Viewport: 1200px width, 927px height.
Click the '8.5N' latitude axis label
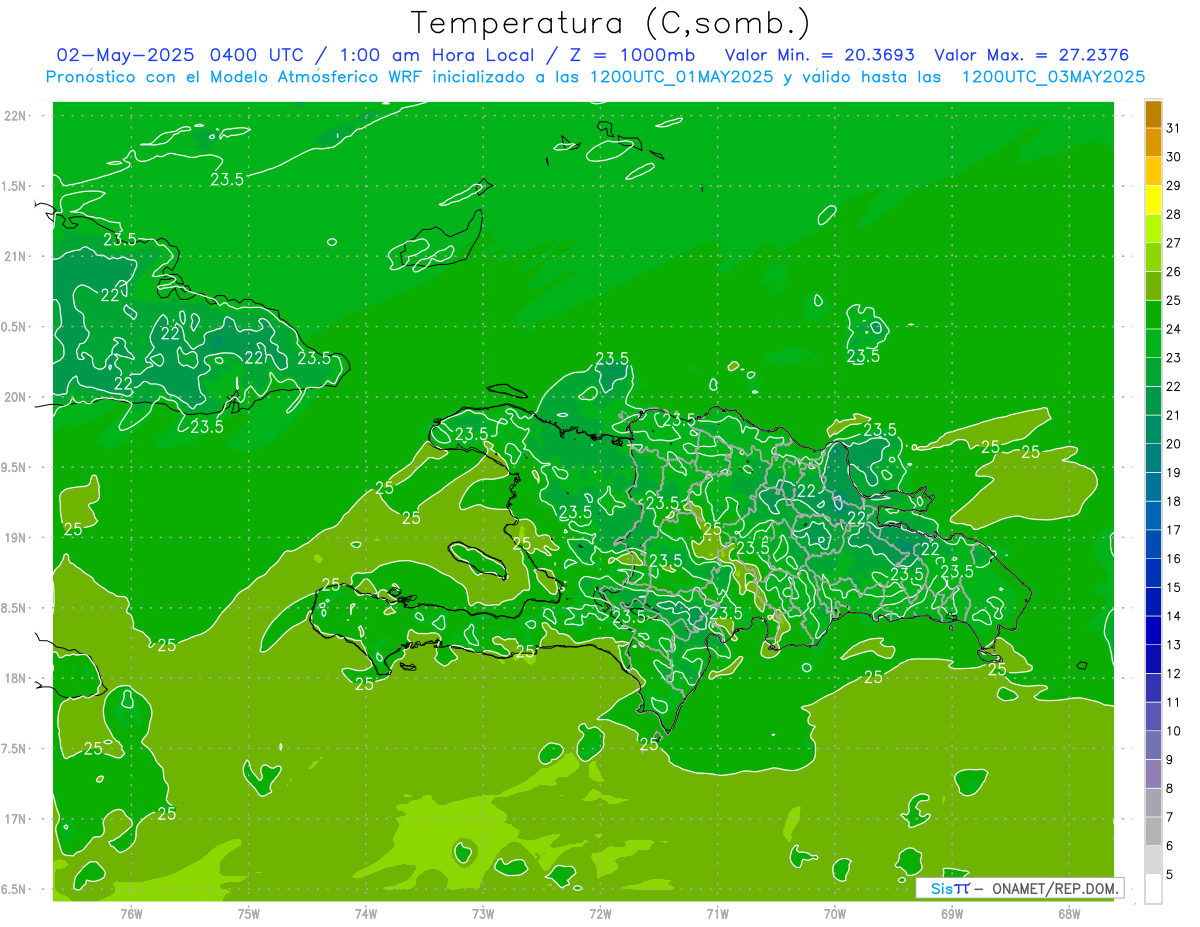click(x=15, y=608)
